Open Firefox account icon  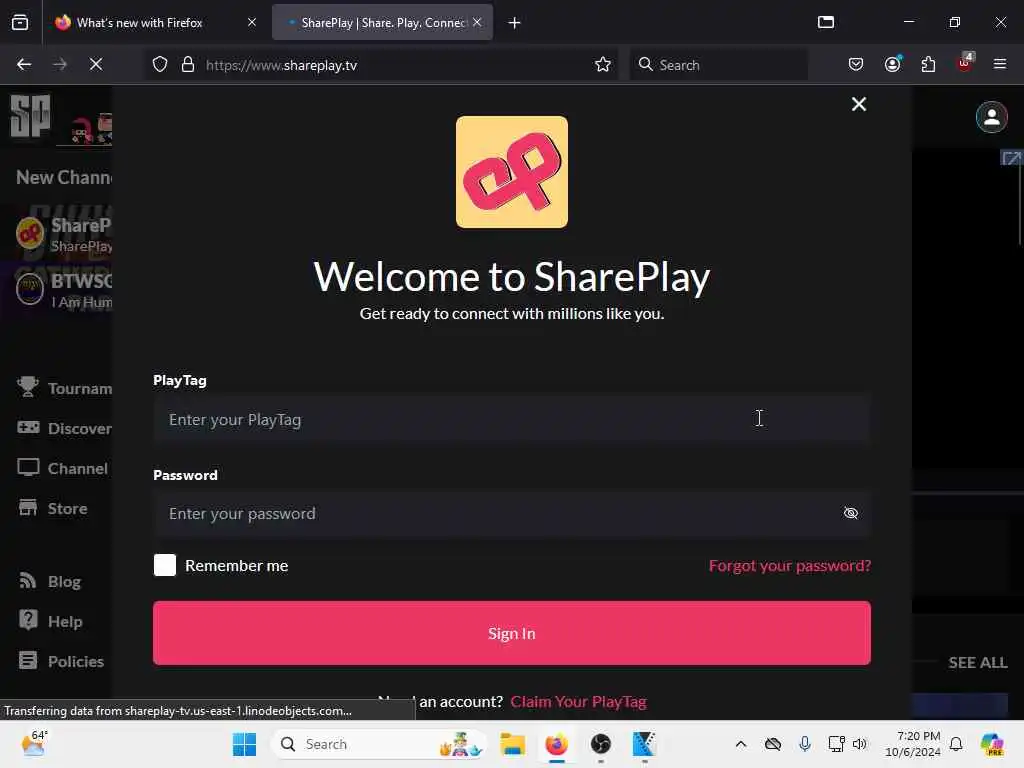pyautogui.click(x=893, y=64)
